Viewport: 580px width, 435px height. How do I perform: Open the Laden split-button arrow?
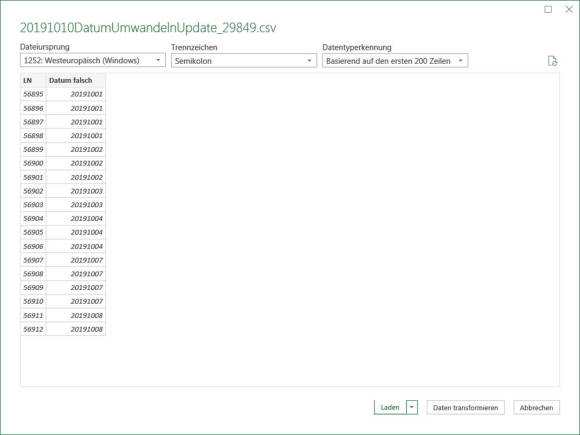(x=412, y=407)
